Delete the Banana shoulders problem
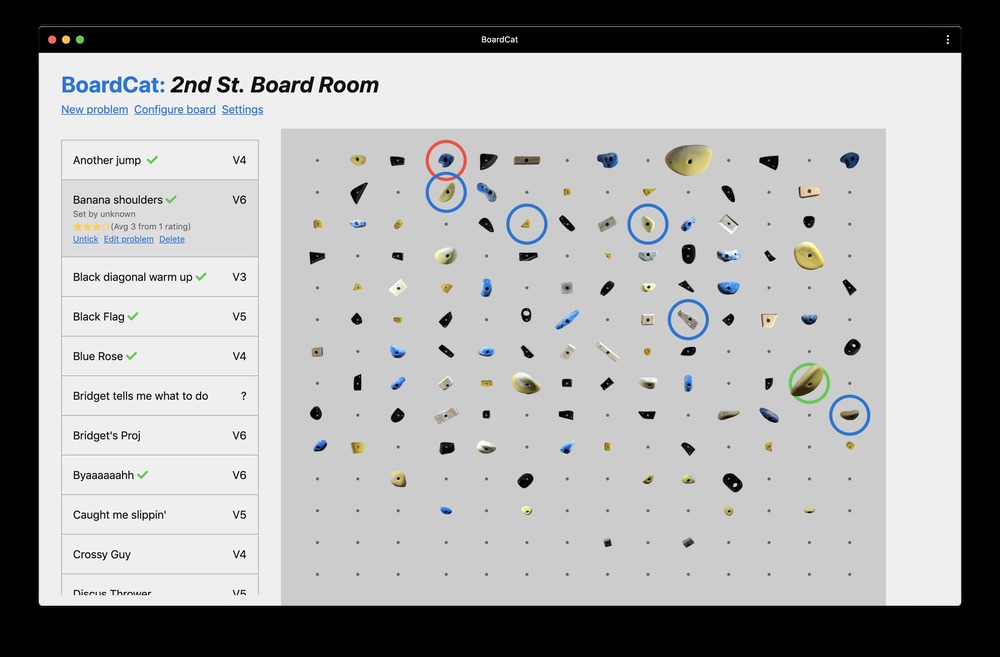 172,239
